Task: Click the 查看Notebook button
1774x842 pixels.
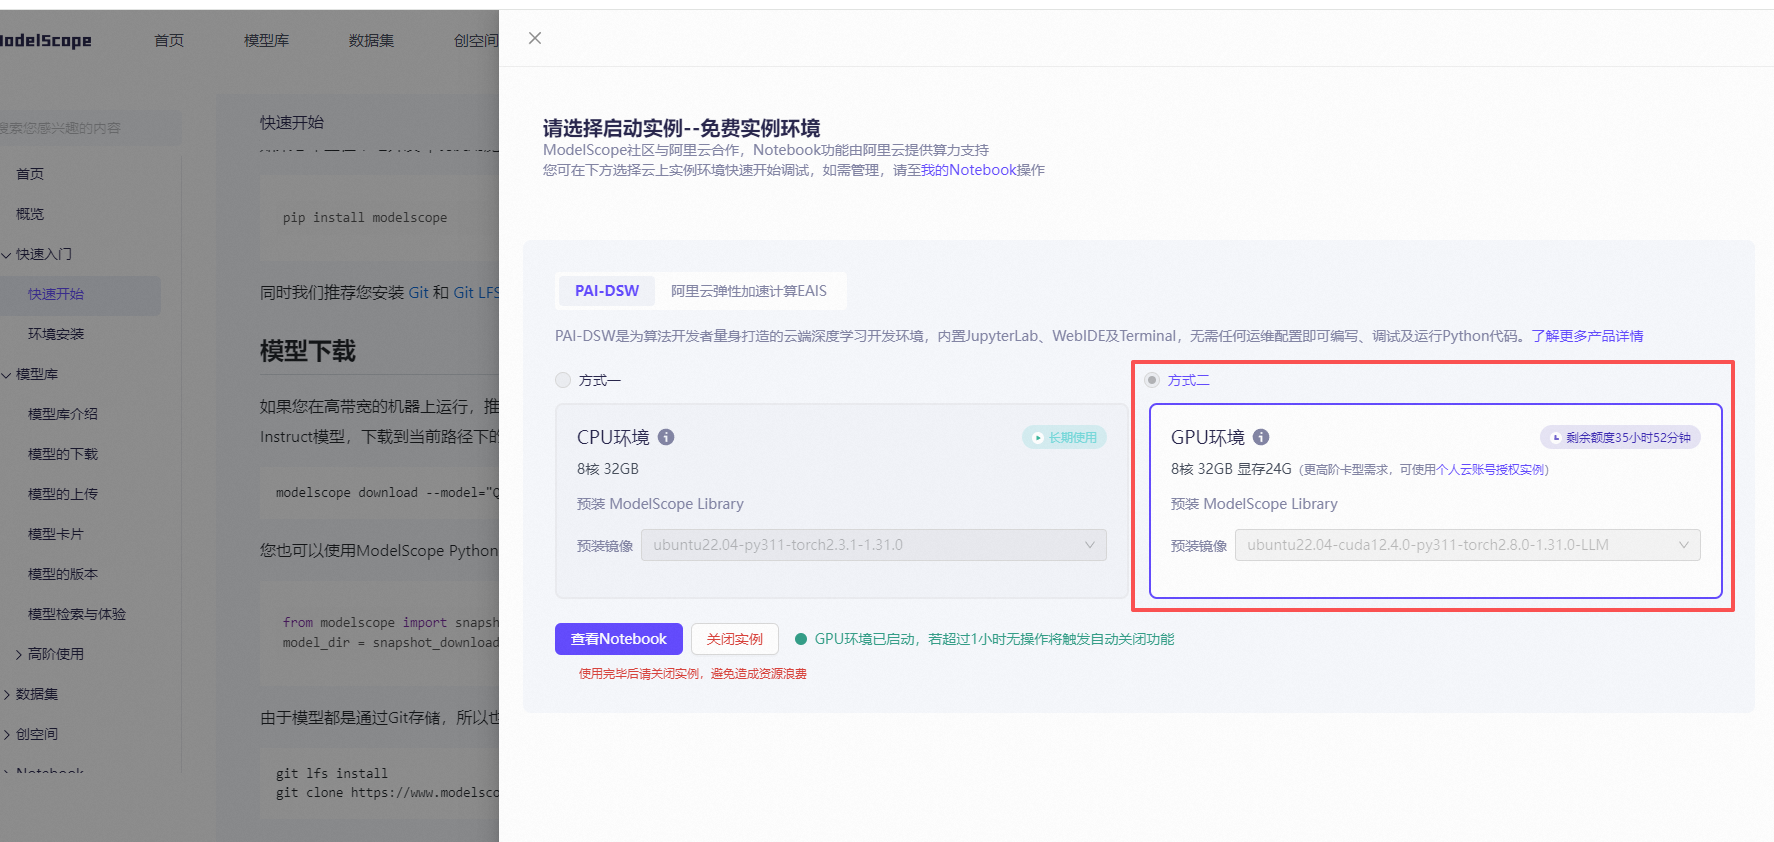Action: 619,639
